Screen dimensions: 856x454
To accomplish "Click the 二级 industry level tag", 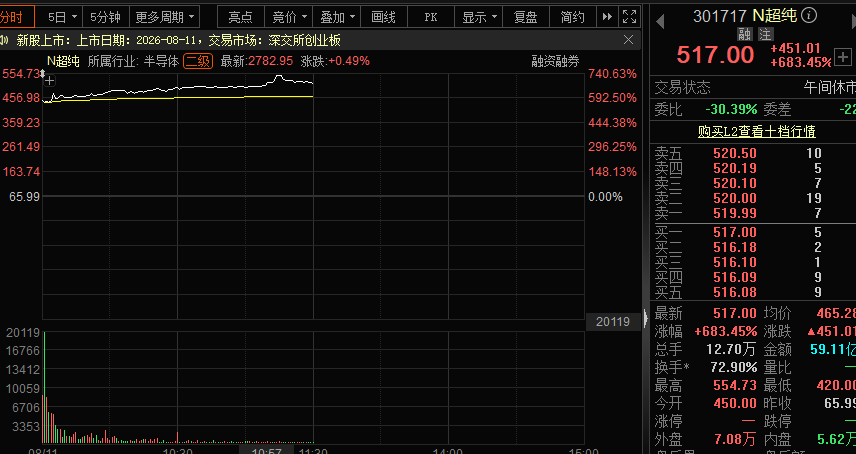I will pyautogui.click(x=198, y=61).
